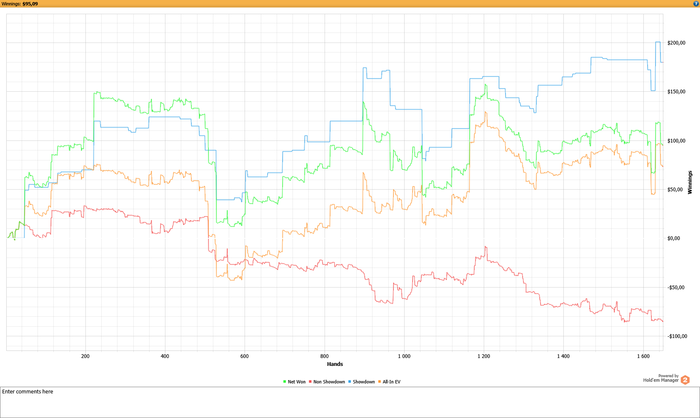Click the '200' hands axis label
Image resolution: width=700 pixels, height=418 pixels.
85,356
